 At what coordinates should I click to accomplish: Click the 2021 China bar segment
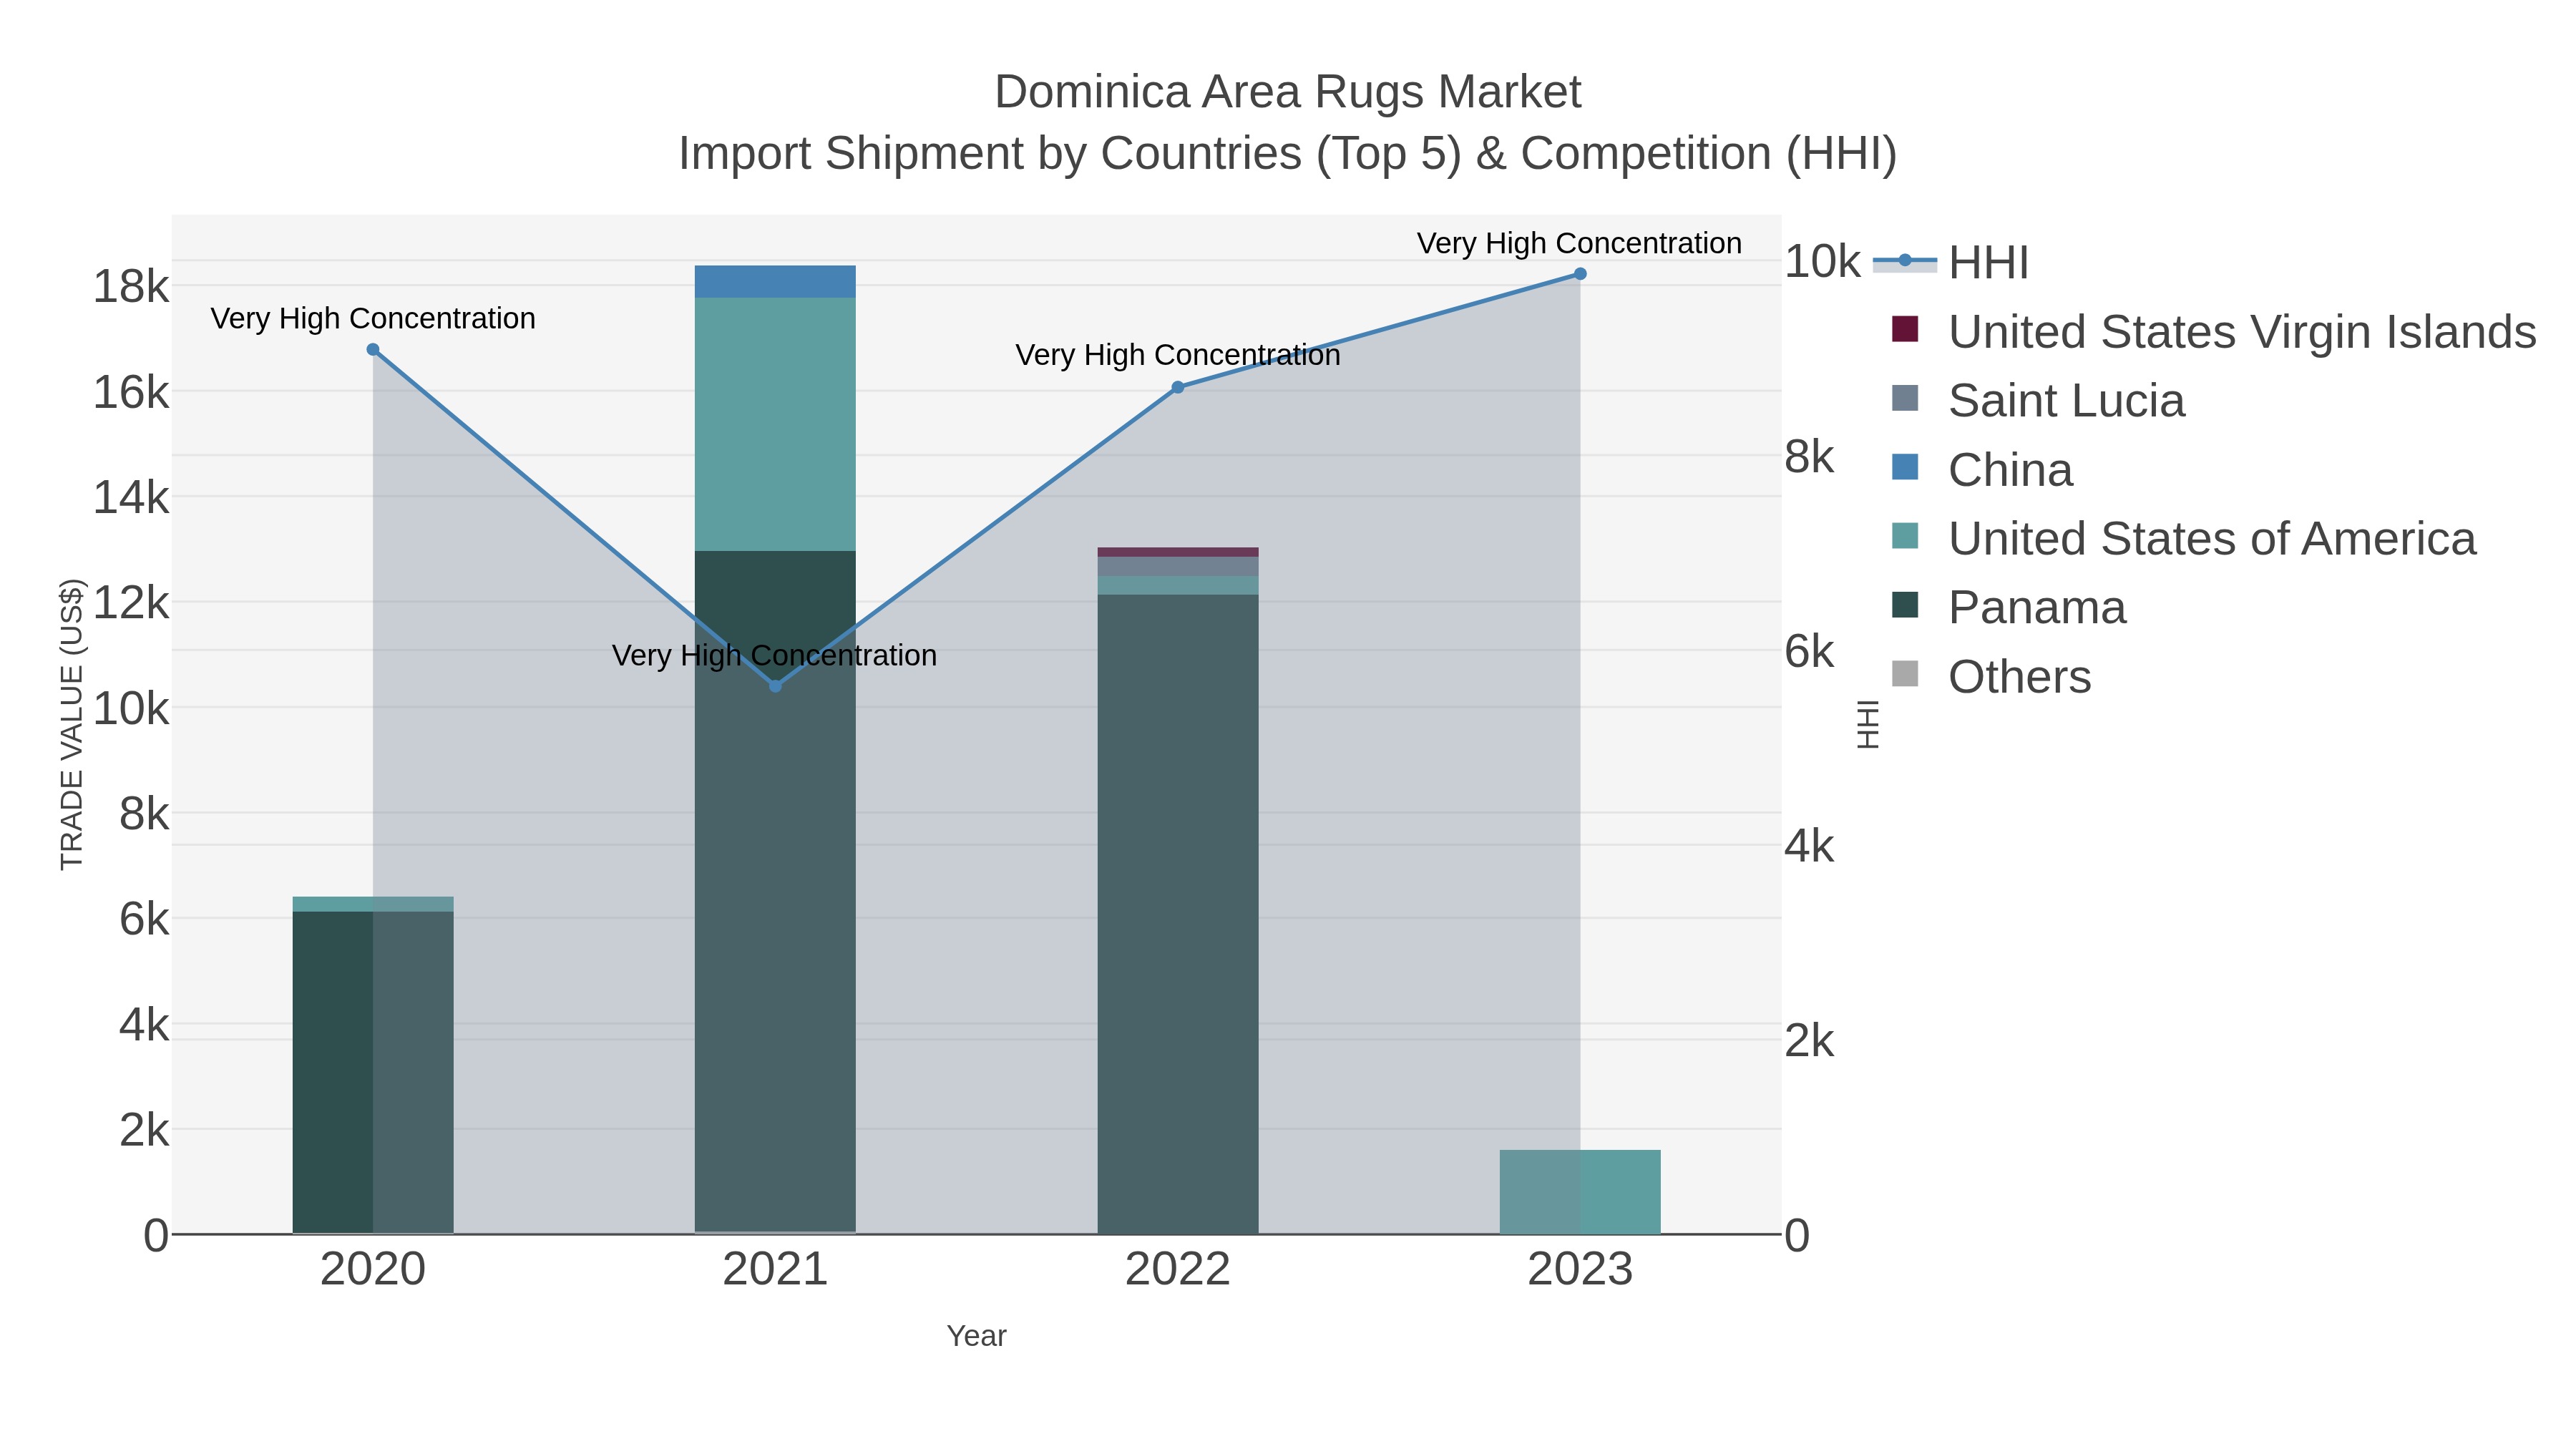(775, 282)
